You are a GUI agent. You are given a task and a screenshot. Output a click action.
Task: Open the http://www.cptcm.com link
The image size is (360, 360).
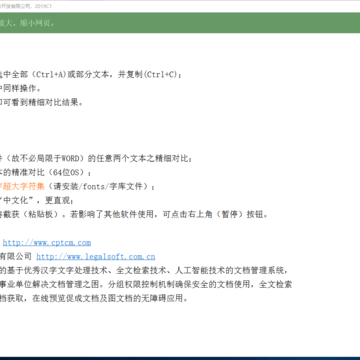click(47, 243)
